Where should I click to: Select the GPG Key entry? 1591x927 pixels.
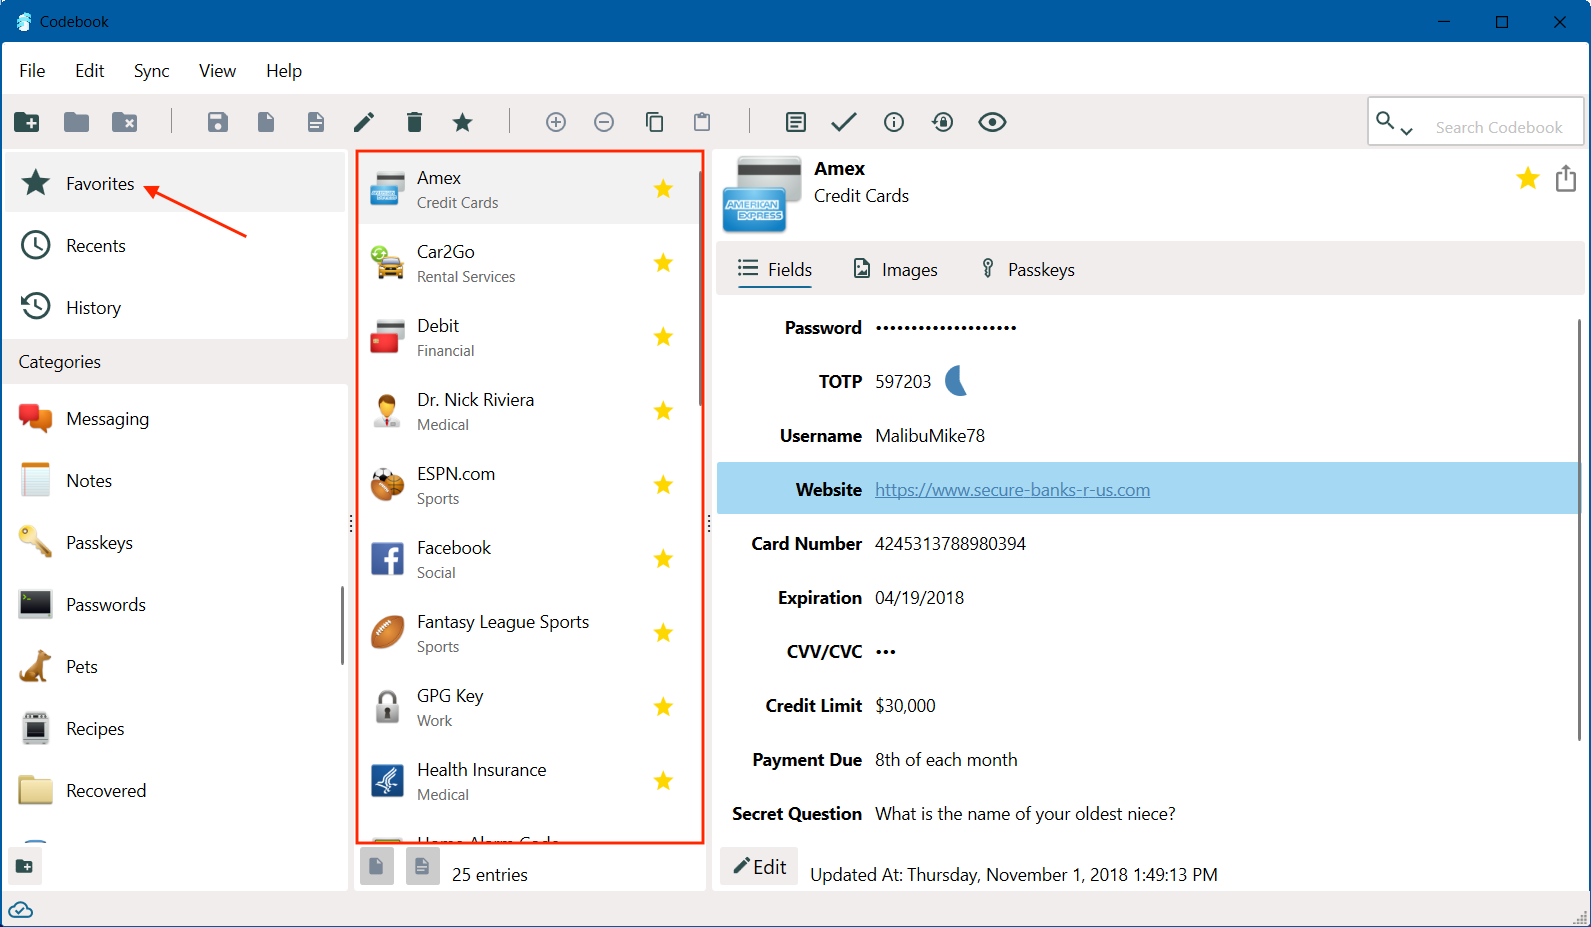click(x=528, y=707)
